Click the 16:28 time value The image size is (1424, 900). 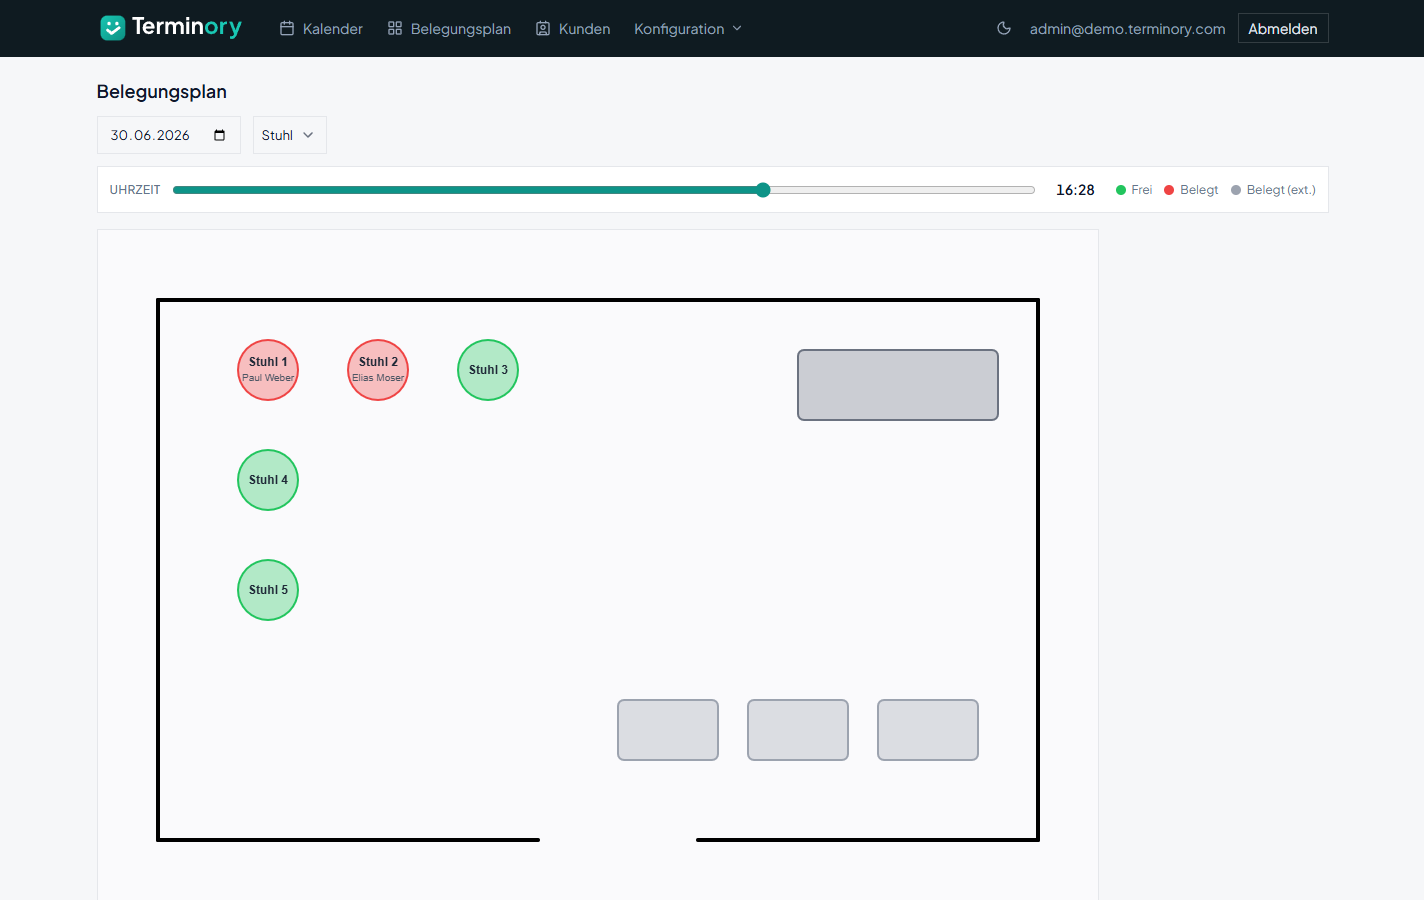click(x=1075, y=190)
